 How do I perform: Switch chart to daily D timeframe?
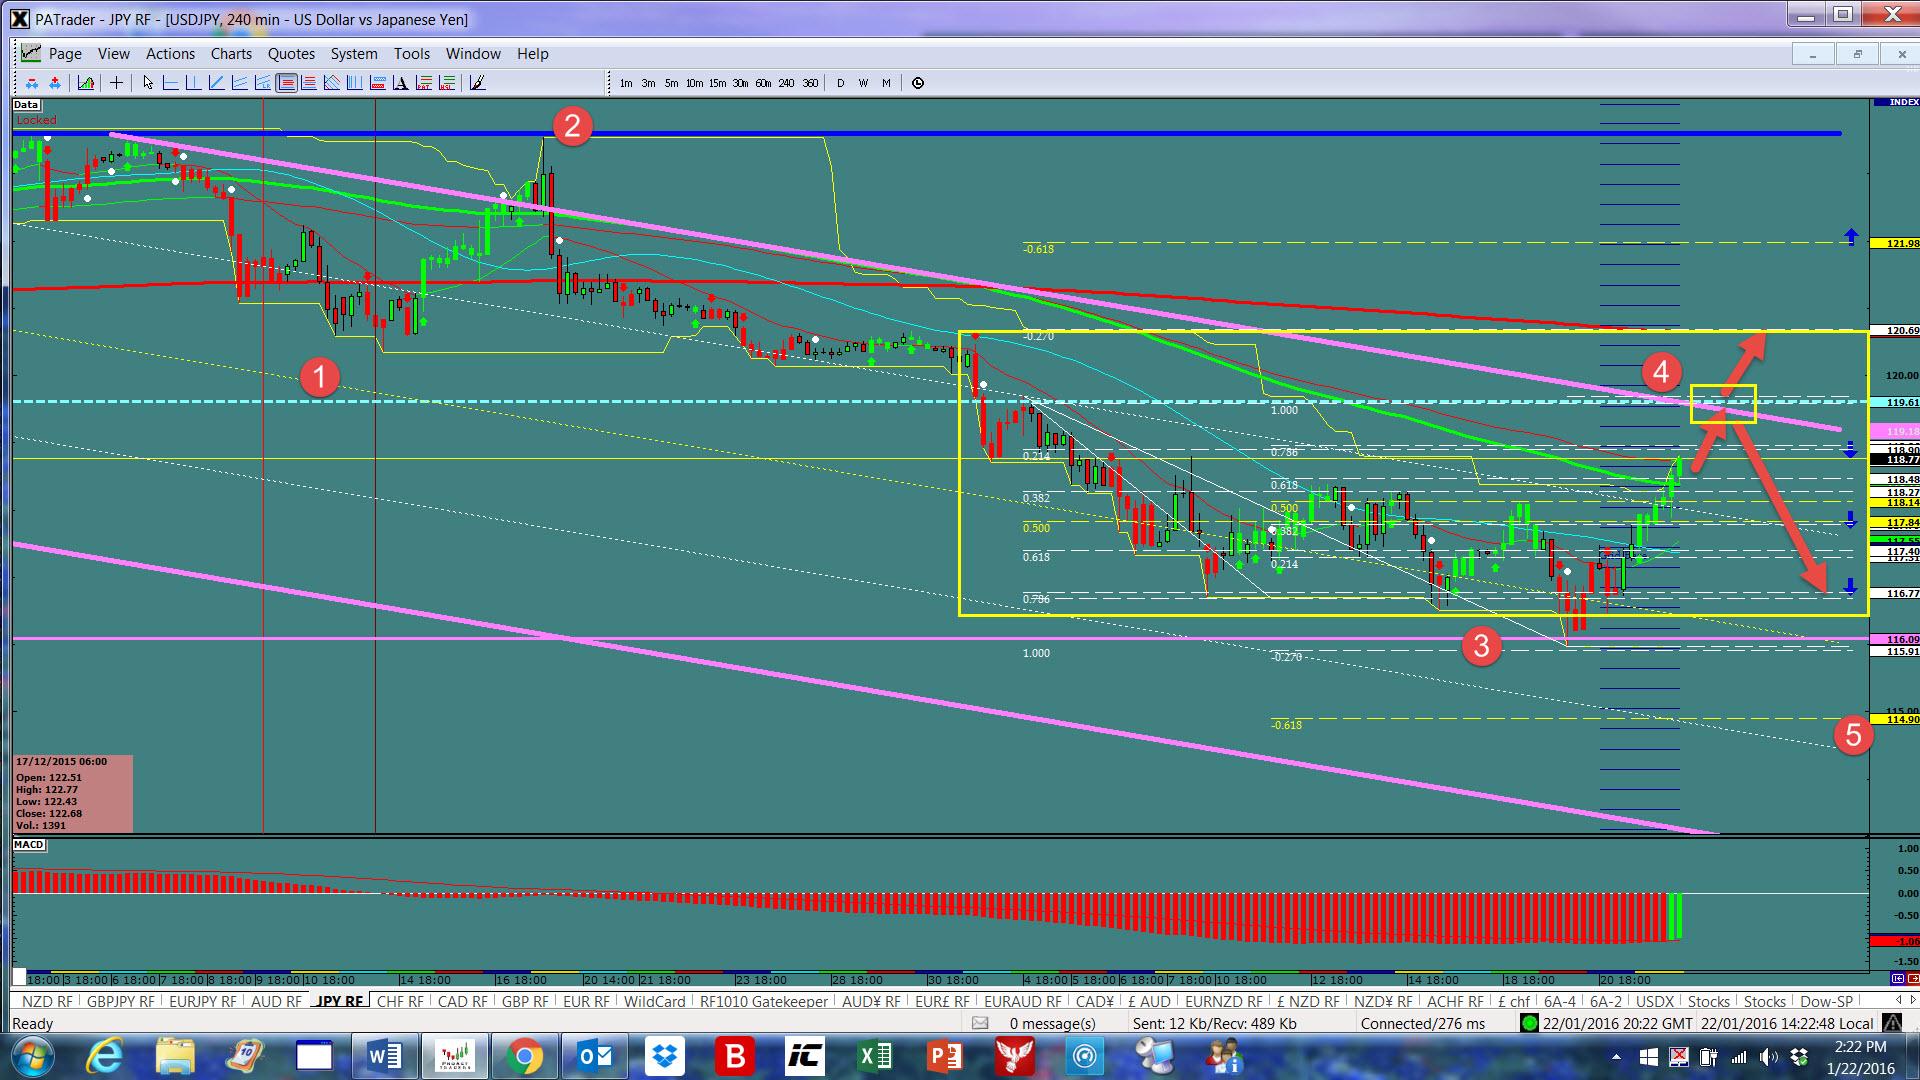(840, 83)
